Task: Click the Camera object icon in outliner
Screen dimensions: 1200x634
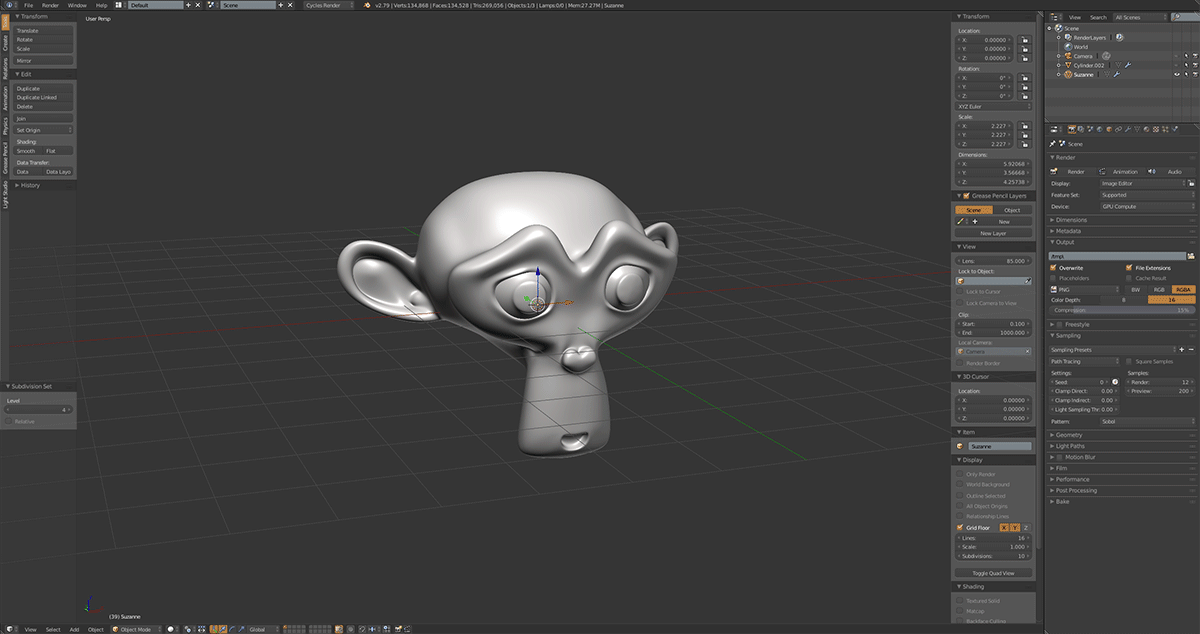Action: (x=1068, y=56)
